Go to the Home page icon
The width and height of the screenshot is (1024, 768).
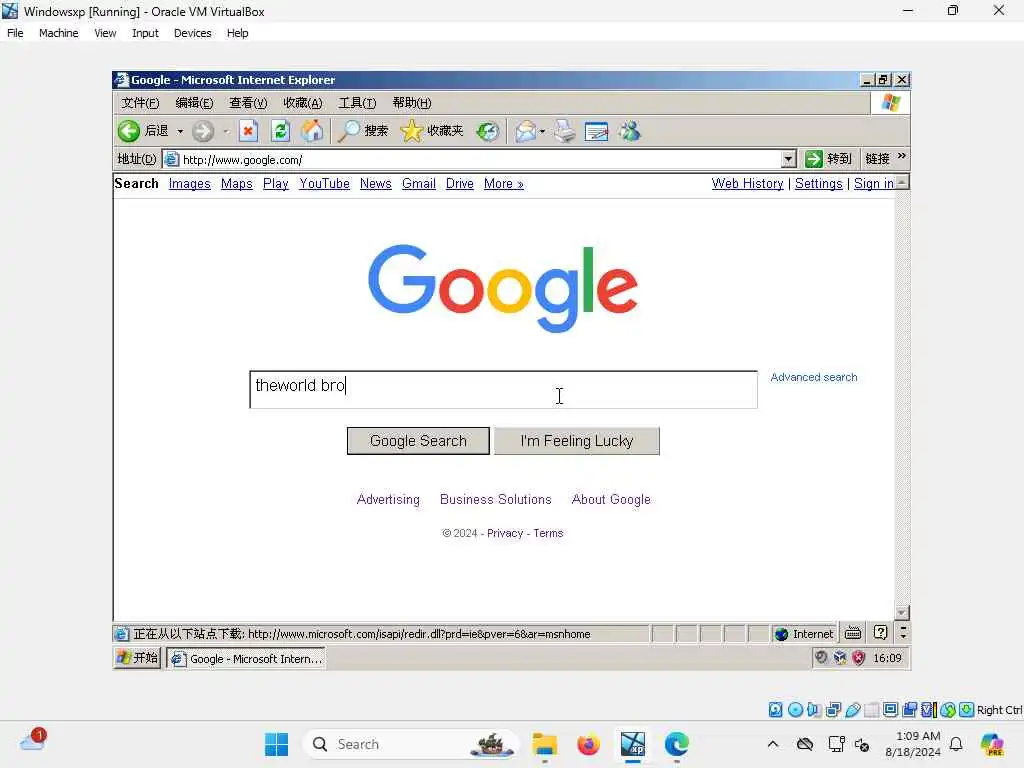[312, 131]
